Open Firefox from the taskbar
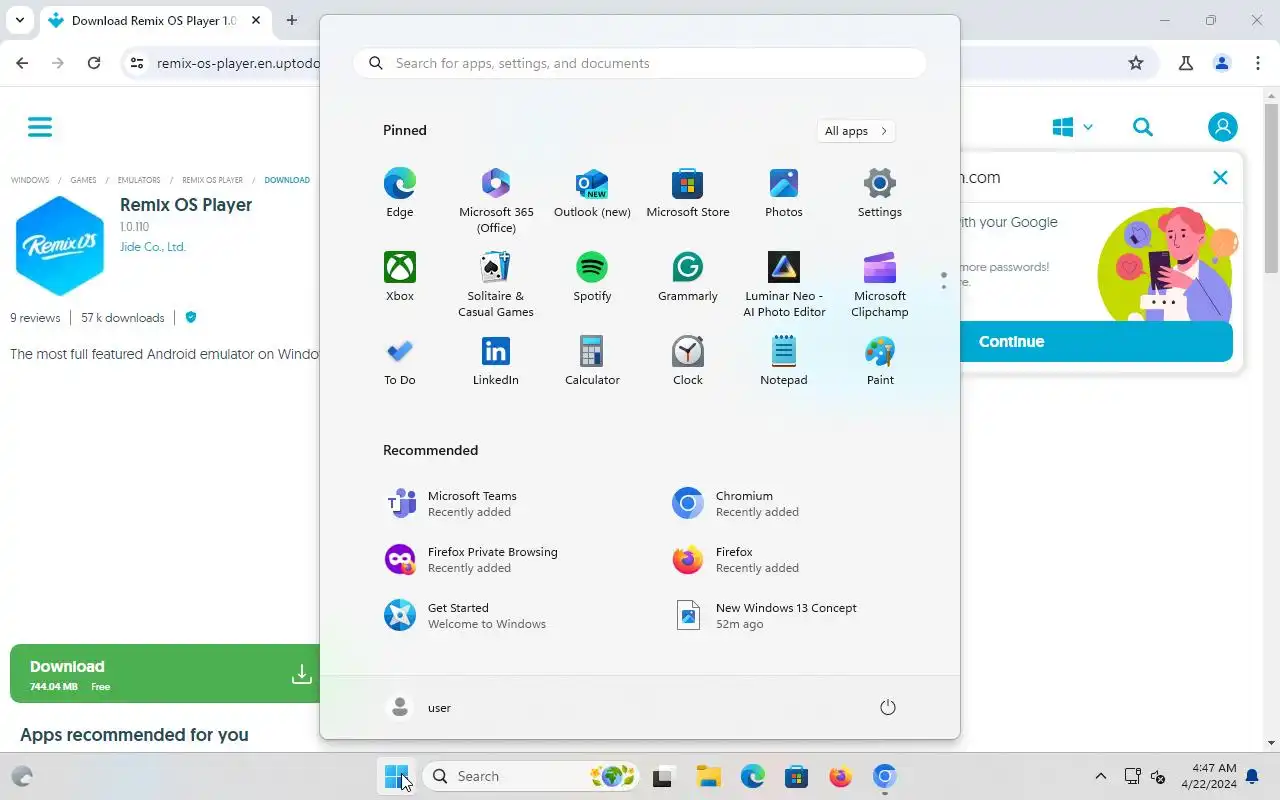The width and height of the screenshot is (1280, 800). 840,776
